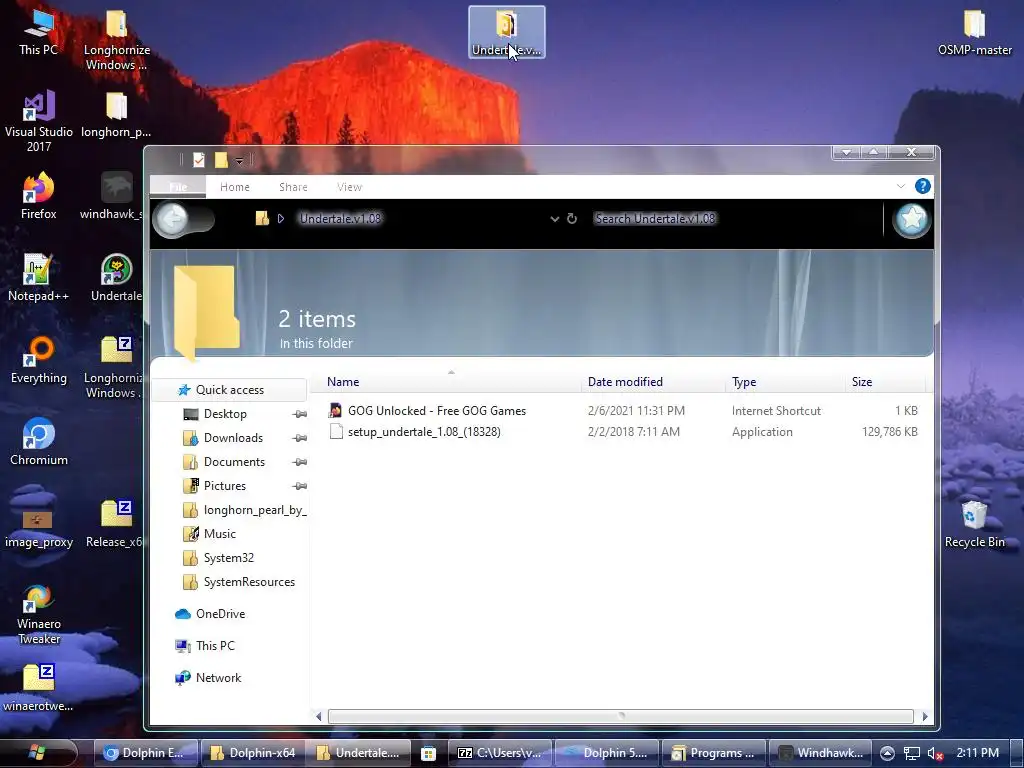Image resolution: width=1024 pixels, height=768 pixels.
Task: Open System32 in the navigation pane
Action: pos(229,558)
